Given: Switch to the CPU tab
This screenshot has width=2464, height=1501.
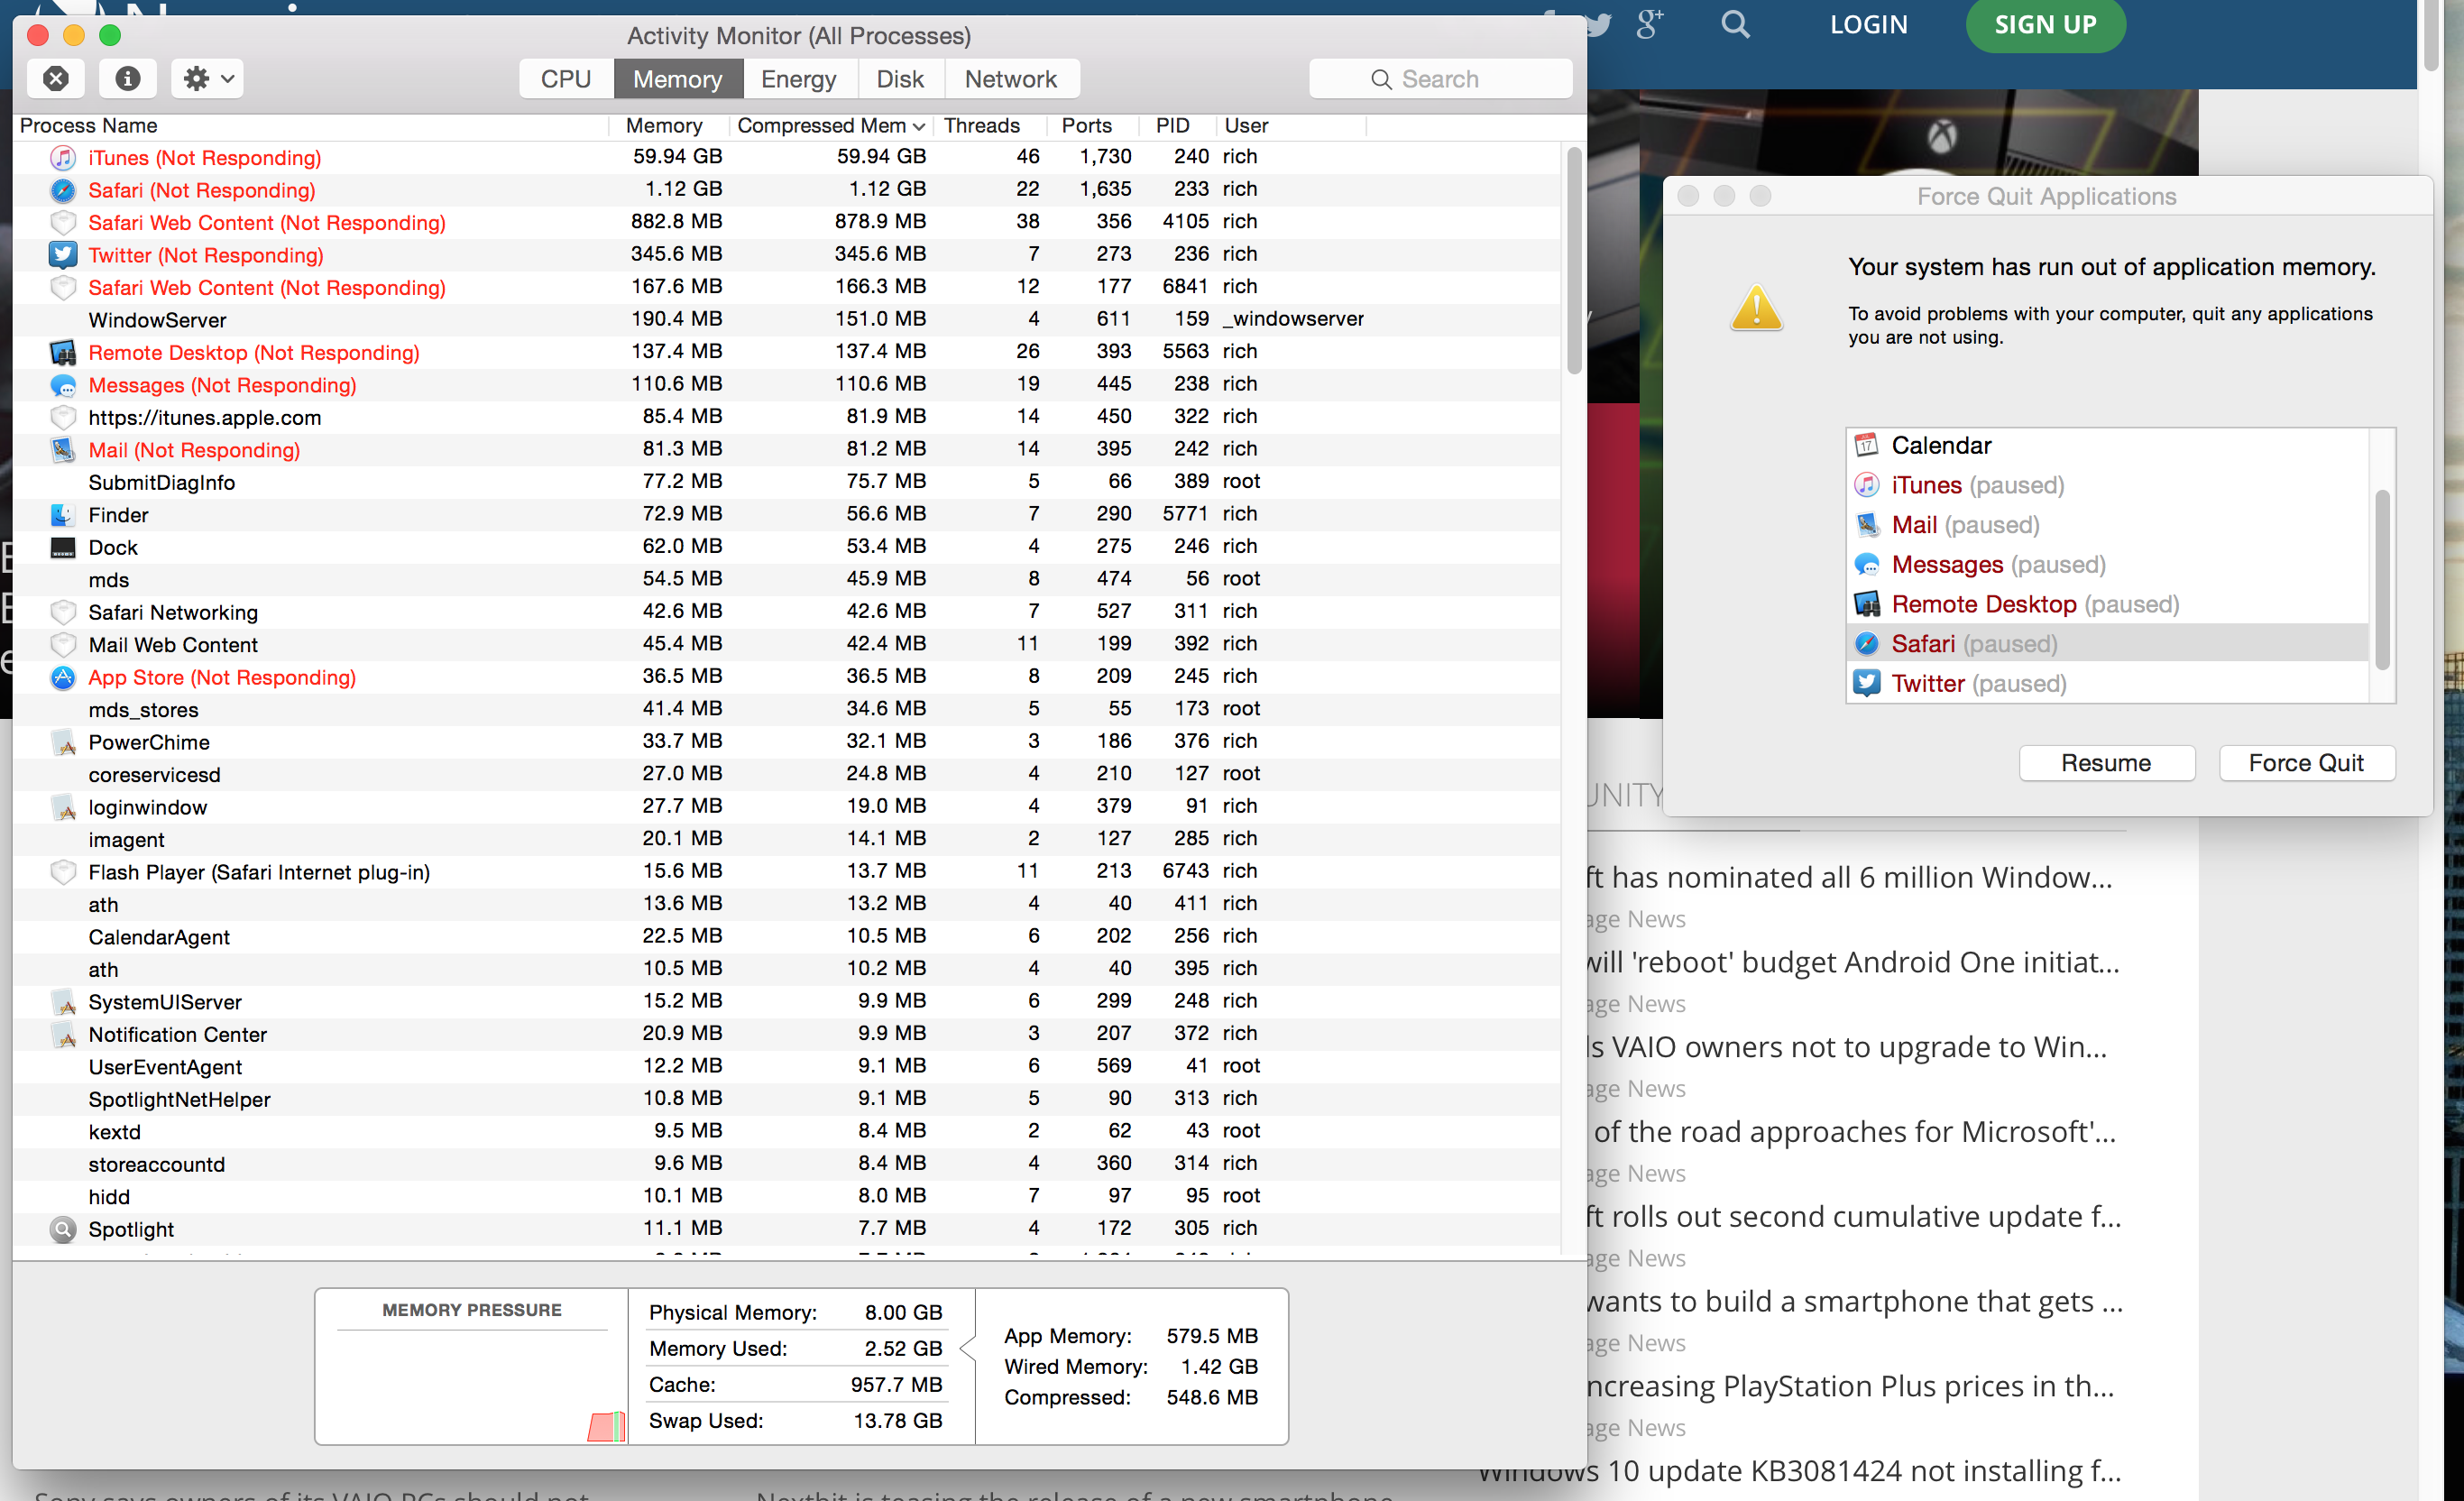Looking at the screenshot, I should [x=566, y=79].
